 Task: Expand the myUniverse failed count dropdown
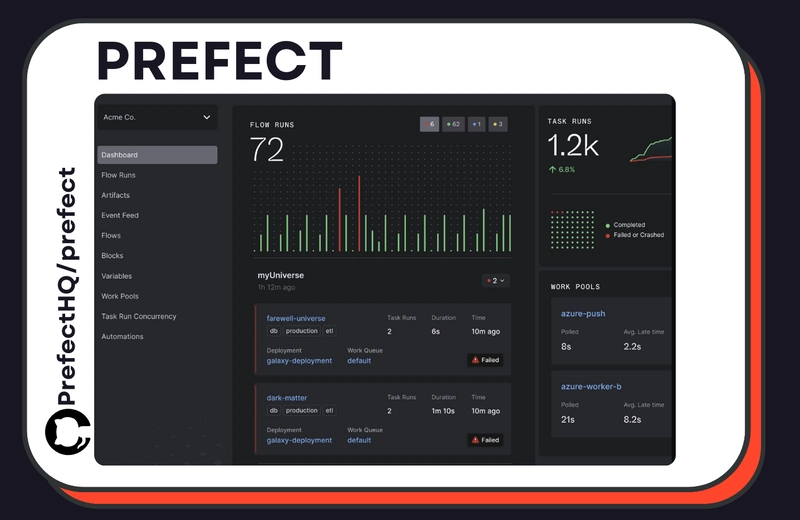click(x=495, y=281)
